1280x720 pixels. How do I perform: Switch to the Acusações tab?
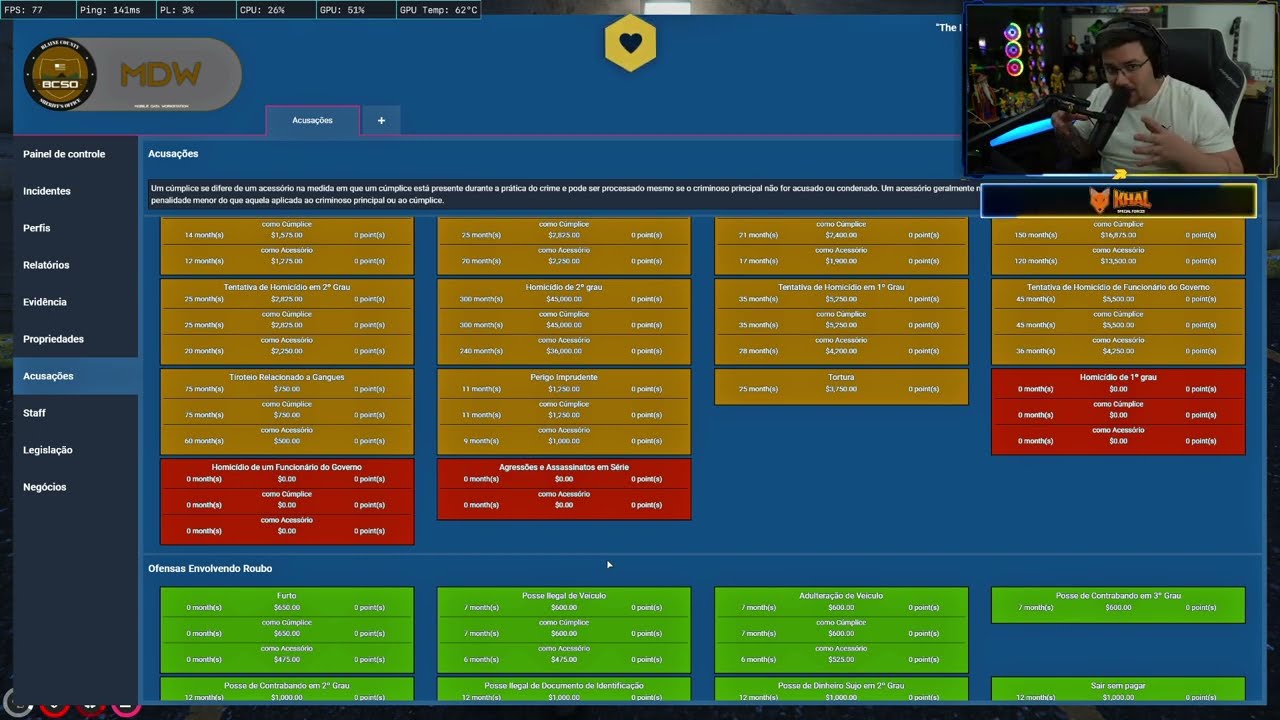click(x=312, y=120)
